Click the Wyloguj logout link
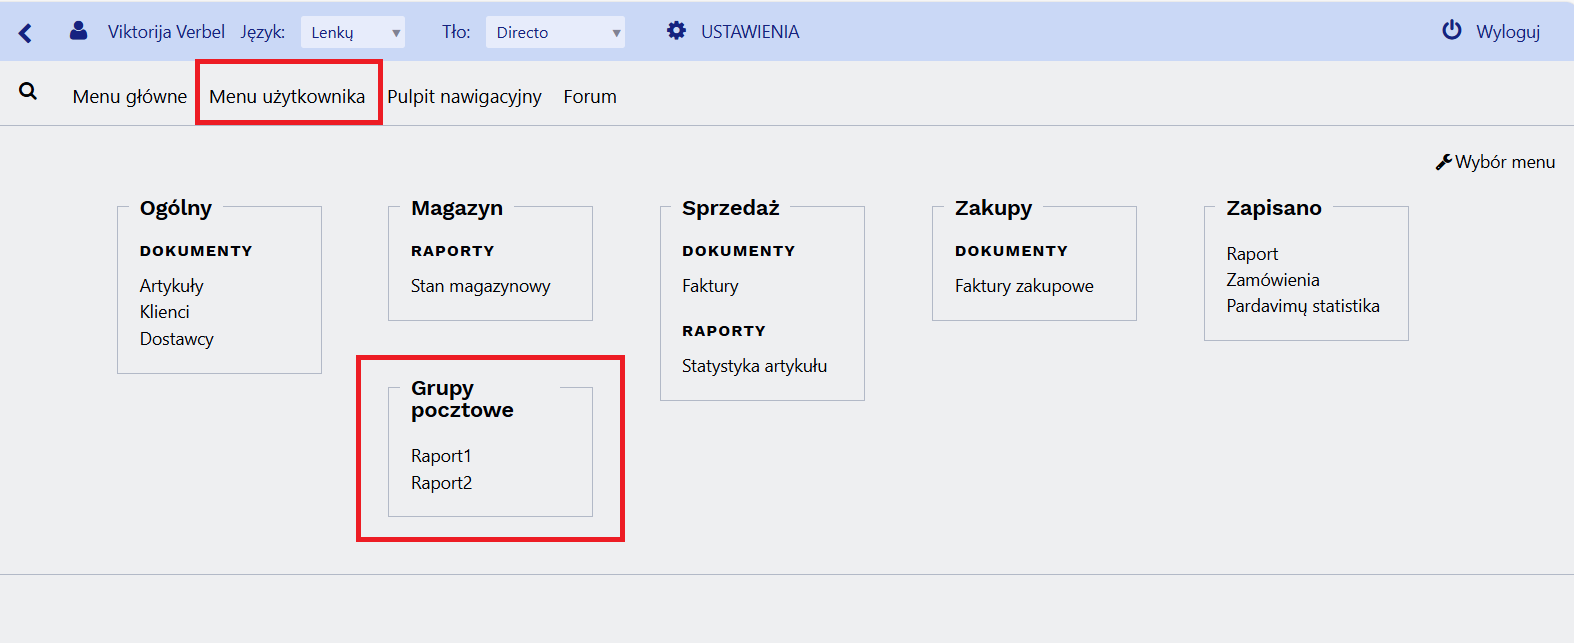Viewport: 1574px width, 643px height. [x=1508, y=32]
